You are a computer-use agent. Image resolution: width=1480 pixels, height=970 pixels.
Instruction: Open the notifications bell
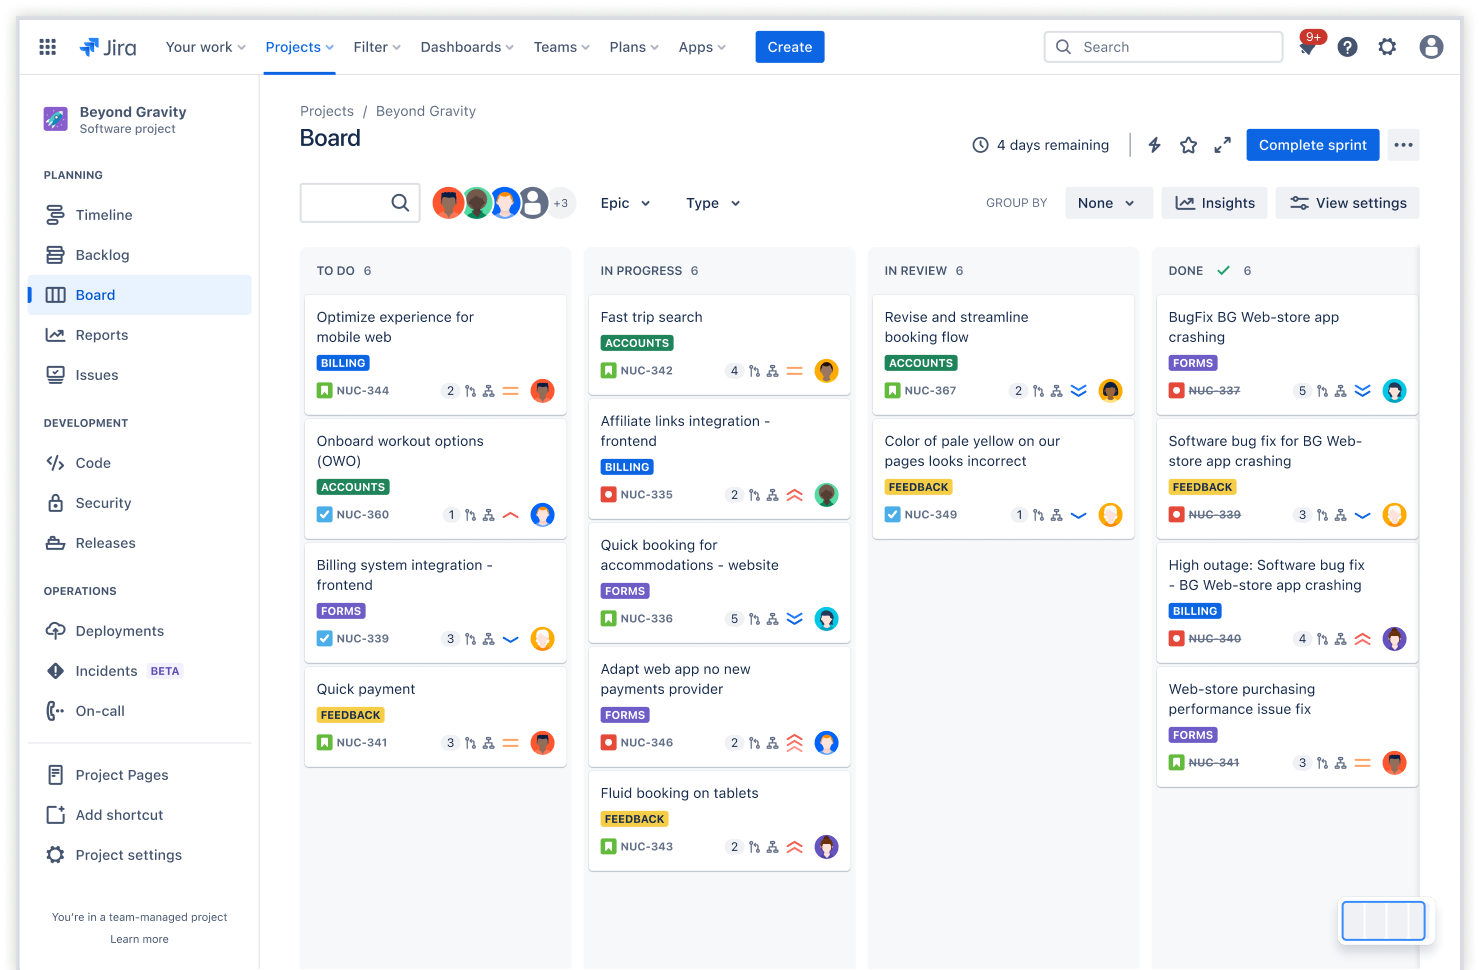click(1307, 46)
